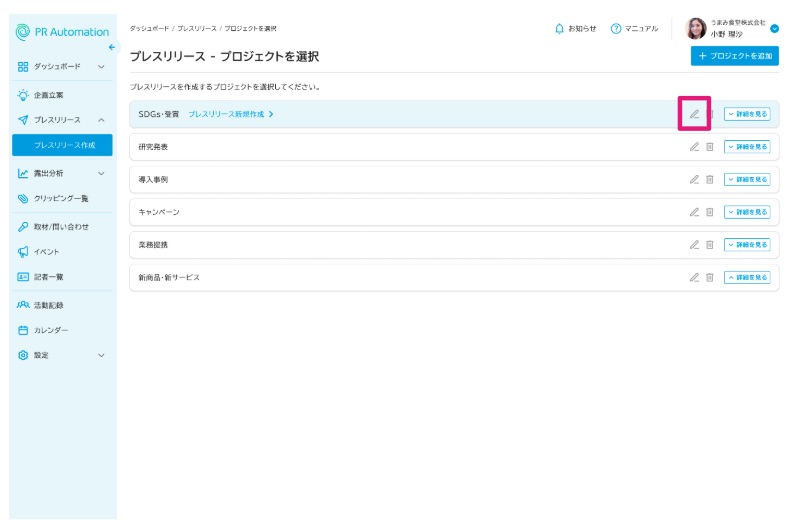Delete the キャンペーン project via trash icon

click(710, 212)
